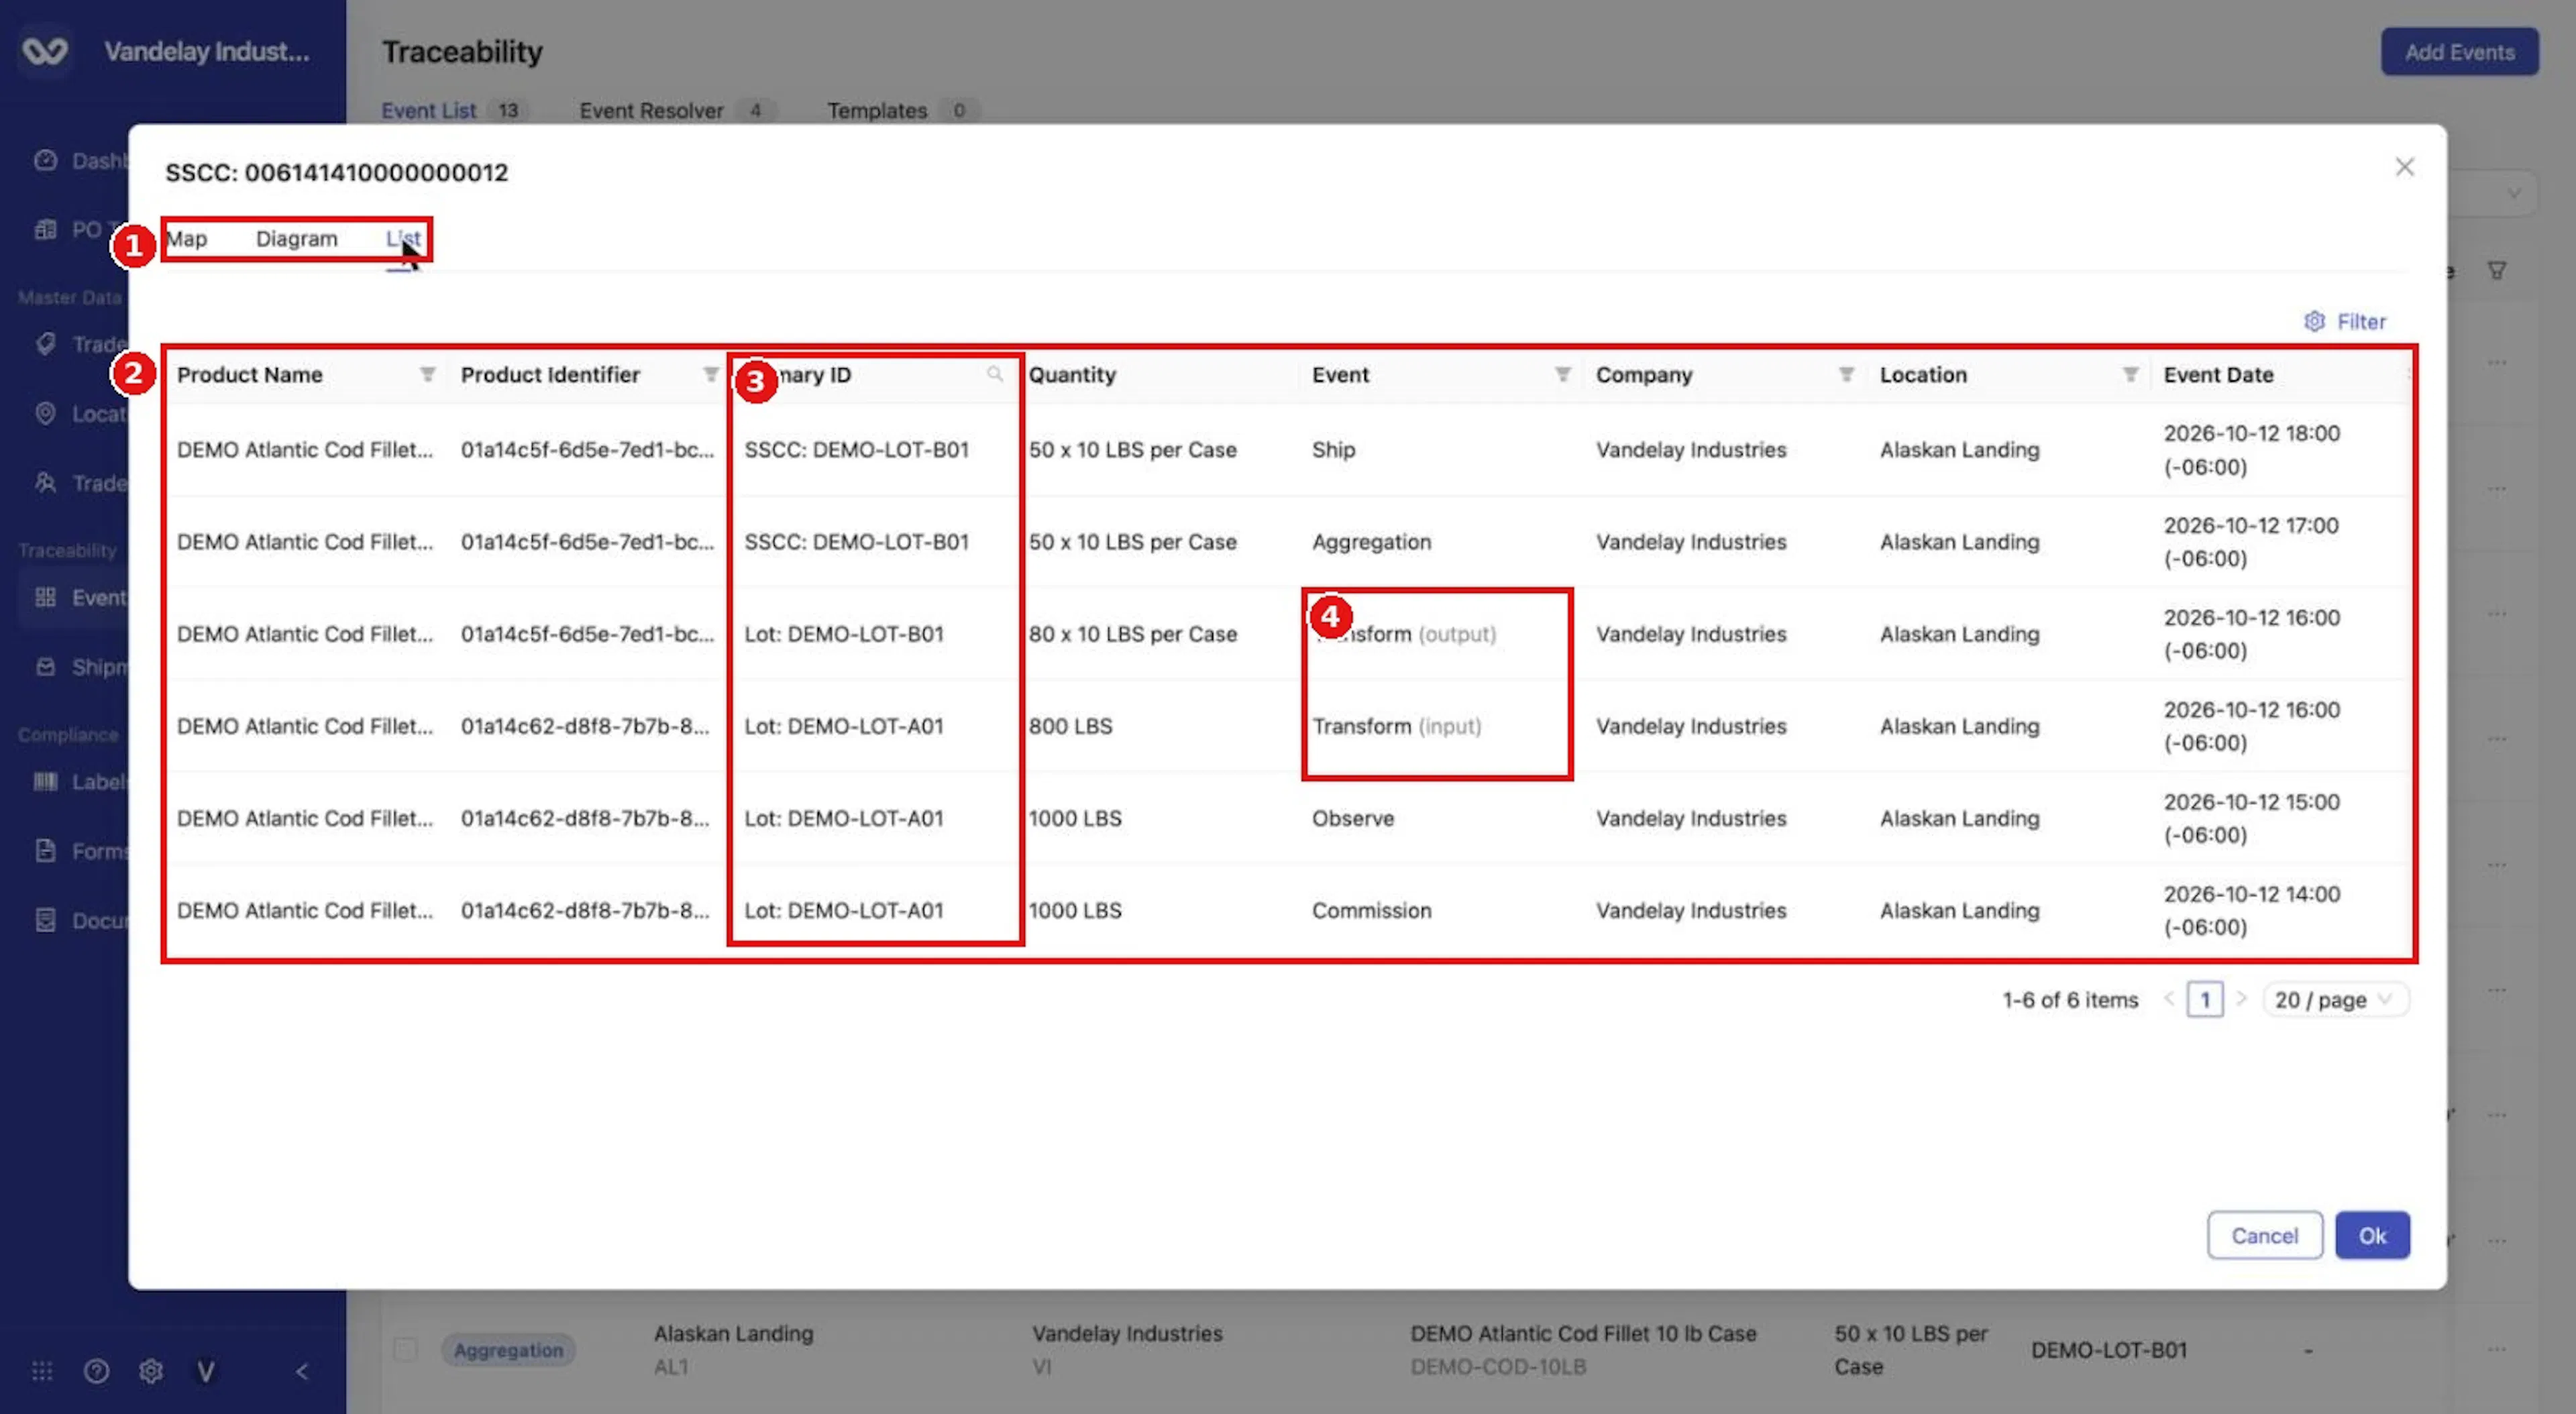Open the settings gear in sidebar
Image resolution: width=2576 pixels, height=1414 pixels.
[x=151, y=1371]
